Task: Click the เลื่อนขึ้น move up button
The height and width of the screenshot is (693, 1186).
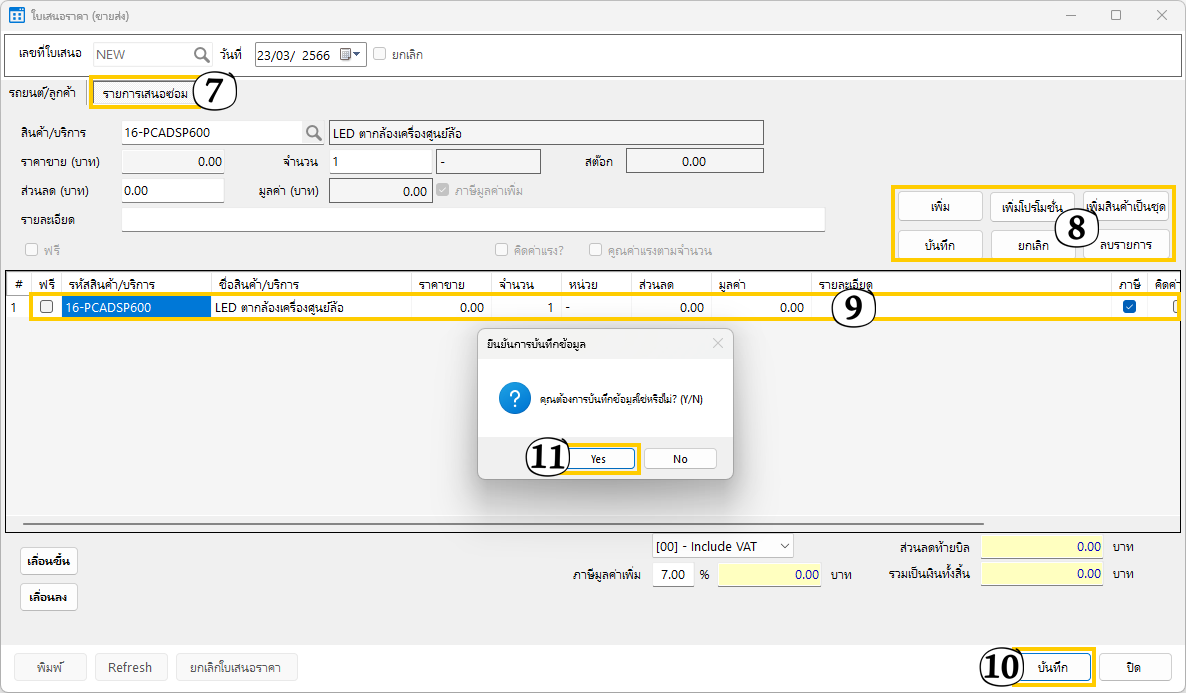Action: [x=49, y=561]
